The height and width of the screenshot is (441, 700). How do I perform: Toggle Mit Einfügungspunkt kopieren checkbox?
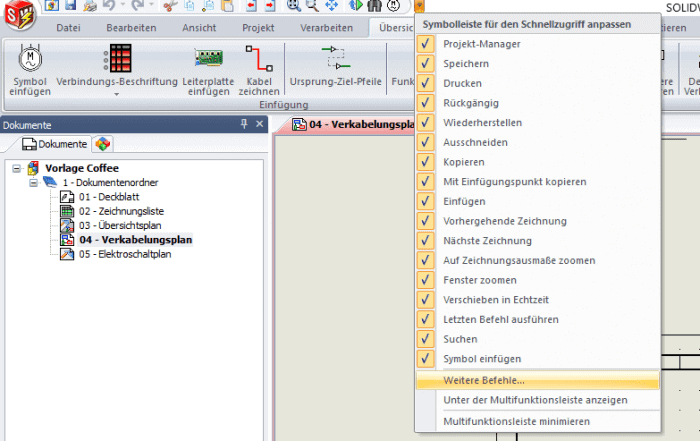point(425,181)
